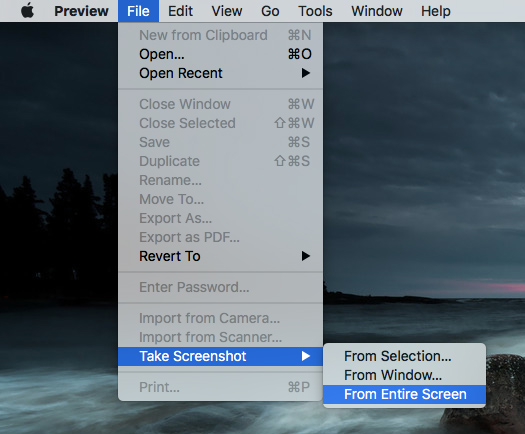Click the Revert To arrow indicator

coord(305,256)
